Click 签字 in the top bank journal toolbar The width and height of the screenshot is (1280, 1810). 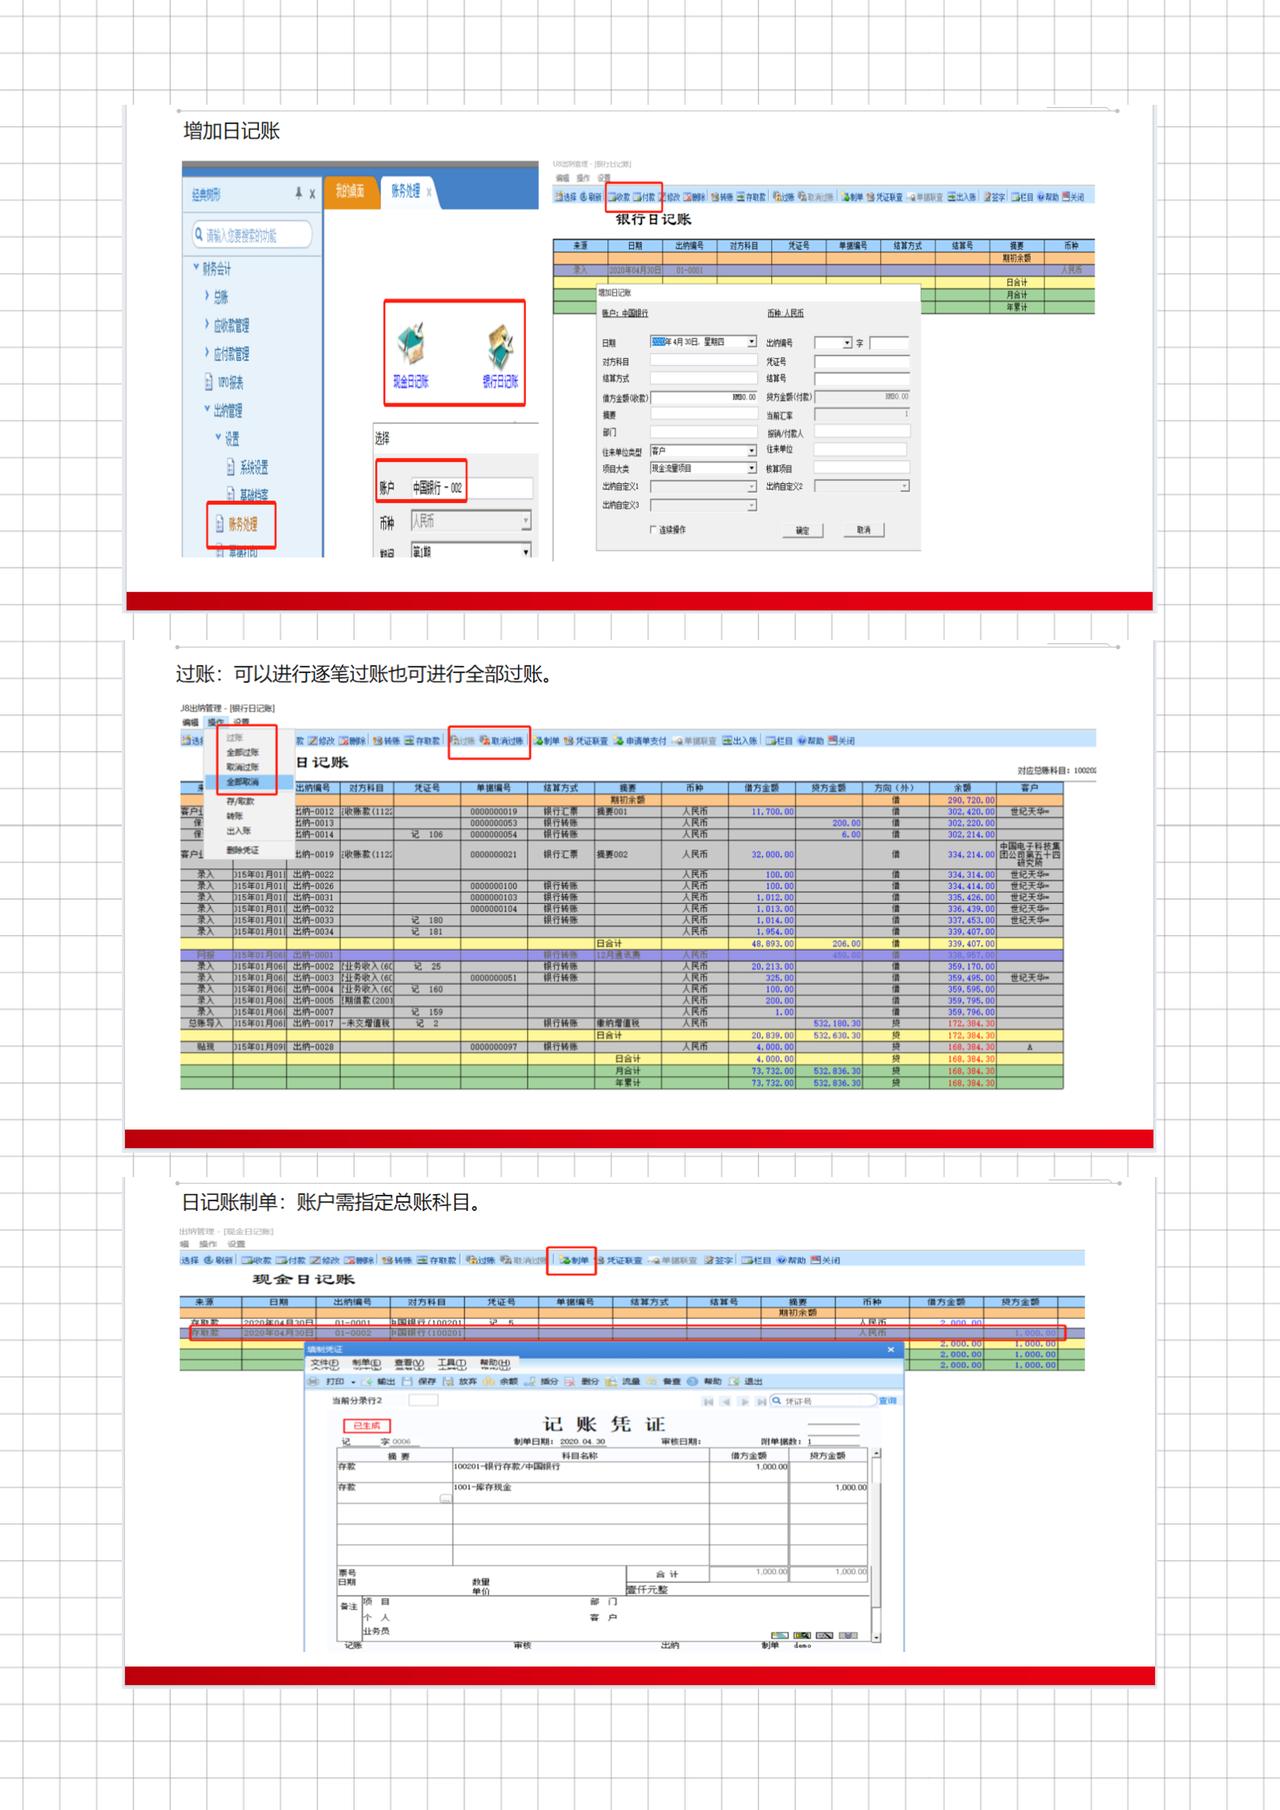[x=993, y=198]
